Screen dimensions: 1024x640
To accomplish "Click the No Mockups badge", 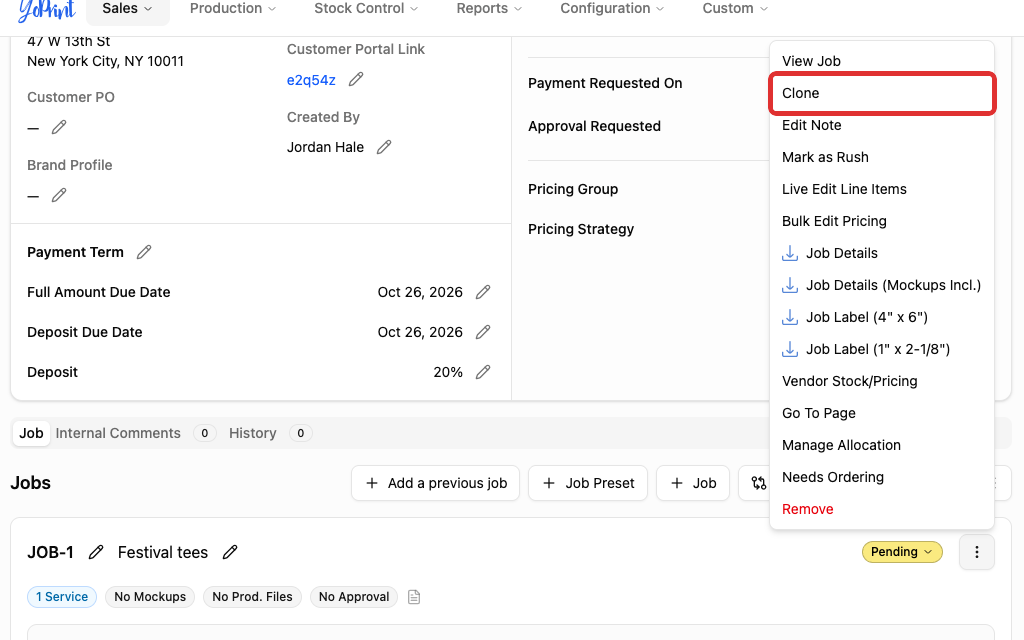I will tap(150, 597).
